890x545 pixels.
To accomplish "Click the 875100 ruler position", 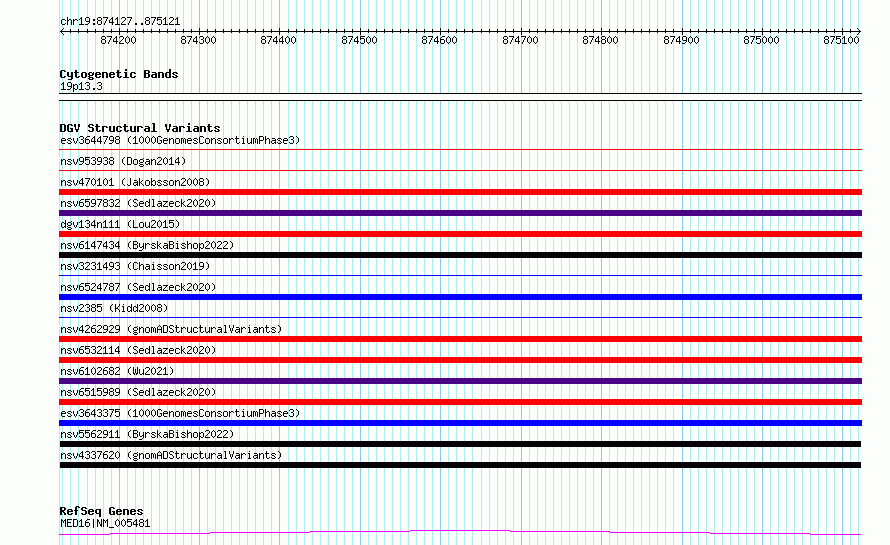I will [841, 40].
